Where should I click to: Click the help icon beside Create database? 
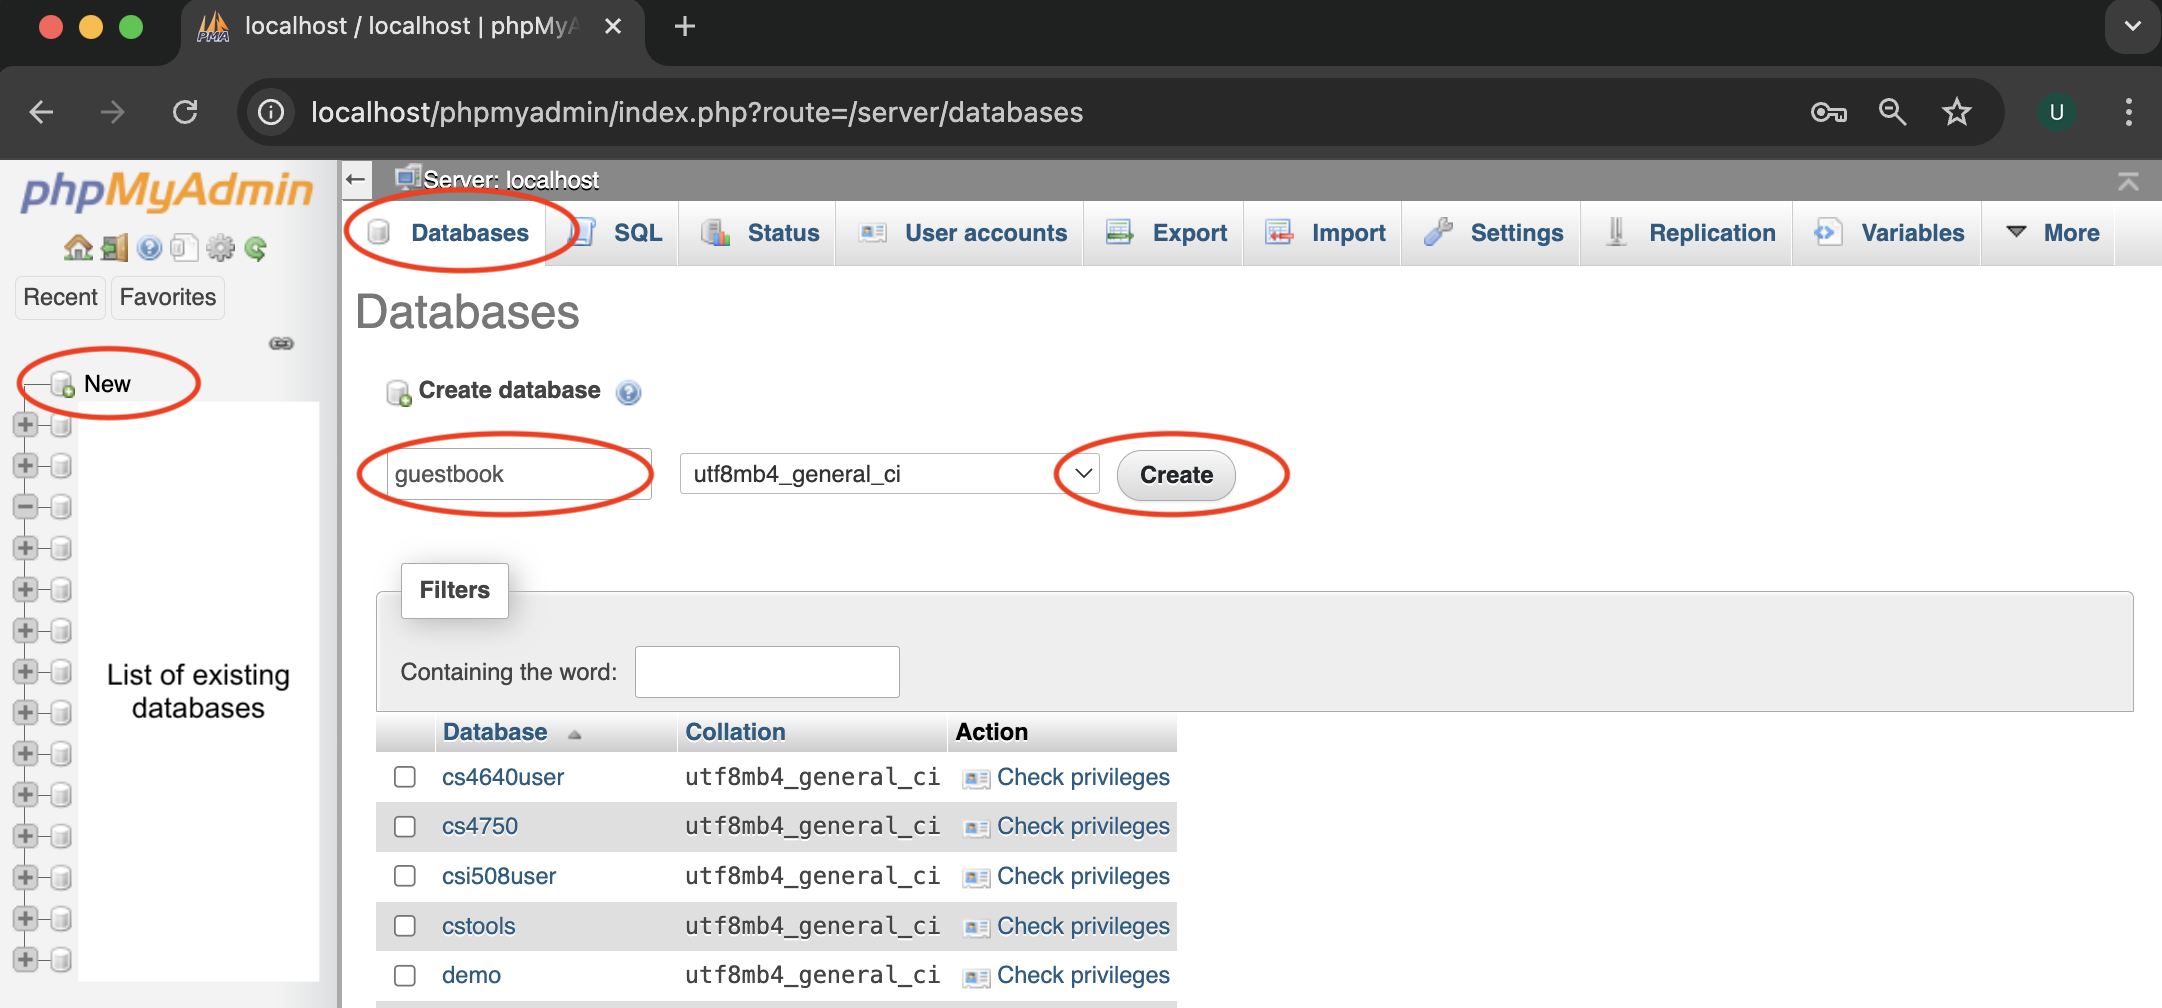[x=628, y=392]
